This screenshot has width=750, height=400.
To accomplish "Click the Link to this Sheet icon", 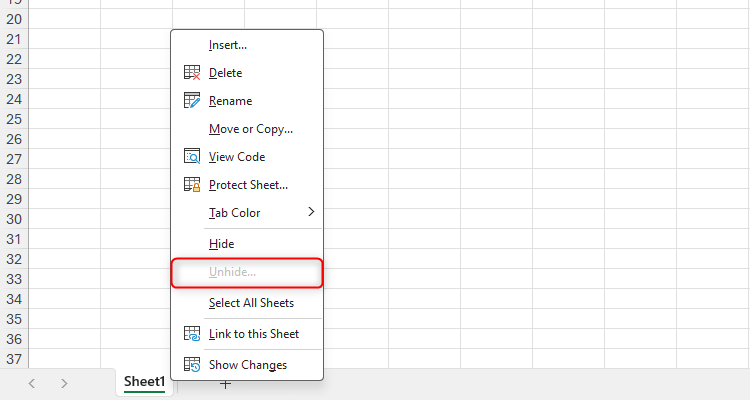I will (192, 334).
